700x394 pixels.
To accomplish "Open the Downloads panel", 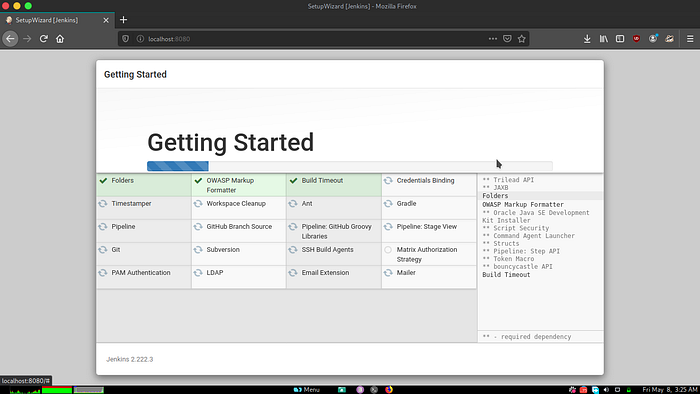I will [x=587, y=39].
